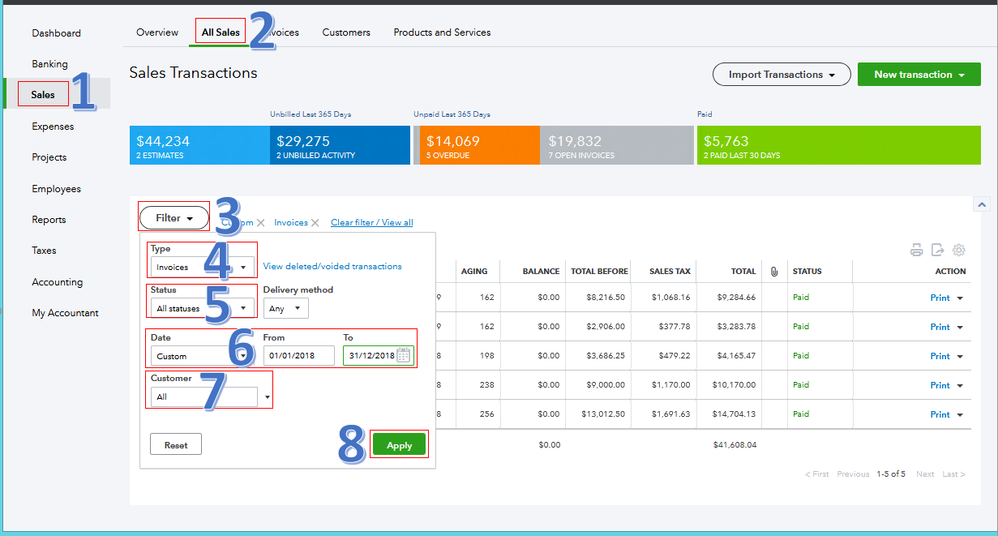998x536 pixels.
Task: Sort by the AGING column header
Action: point(474,271)
